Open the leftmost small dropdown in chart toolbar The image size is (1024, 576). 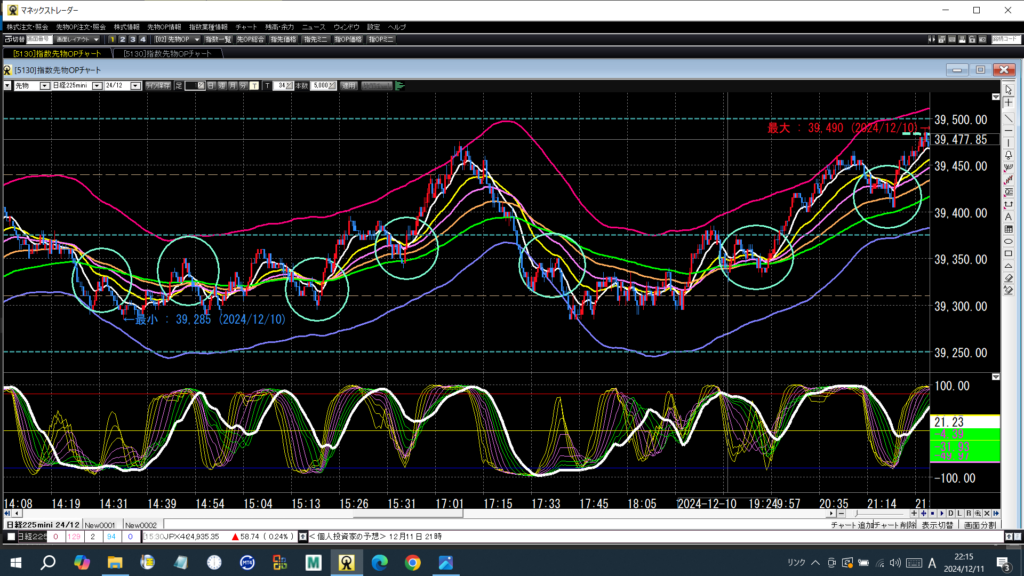7,86
